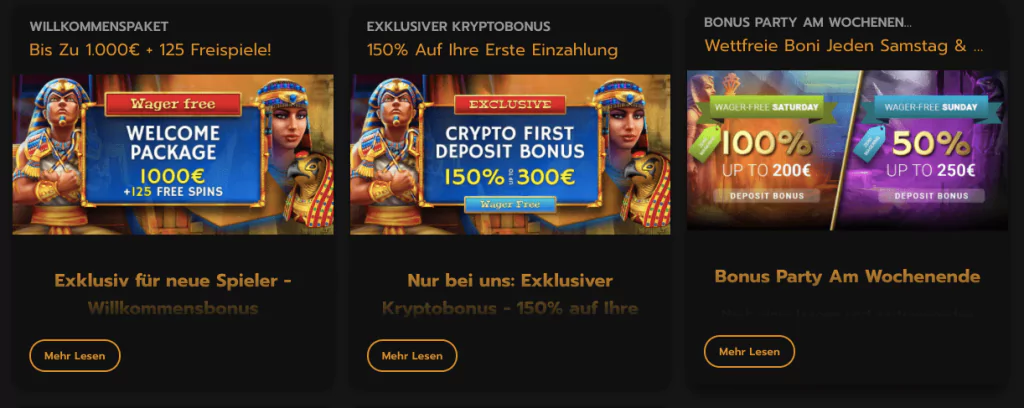Click the Exklusiv für neue Spieler title

(x=173, y=281)
